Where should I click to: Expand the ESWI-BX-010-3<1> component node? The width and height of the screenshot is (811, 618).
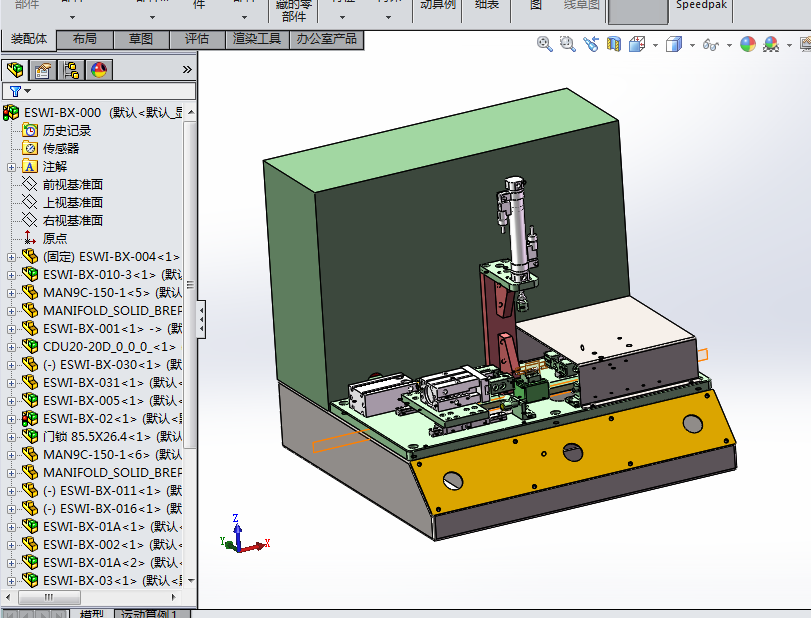point(12,275)
